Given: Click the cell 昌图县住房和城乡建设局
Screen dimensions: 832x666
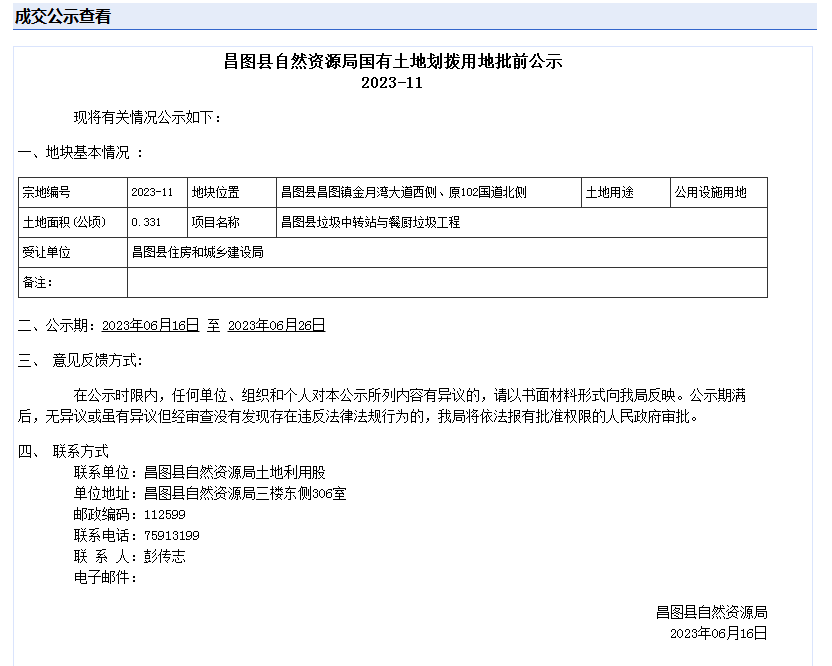Looking at the screenshot, I should [x=197, y=252].
